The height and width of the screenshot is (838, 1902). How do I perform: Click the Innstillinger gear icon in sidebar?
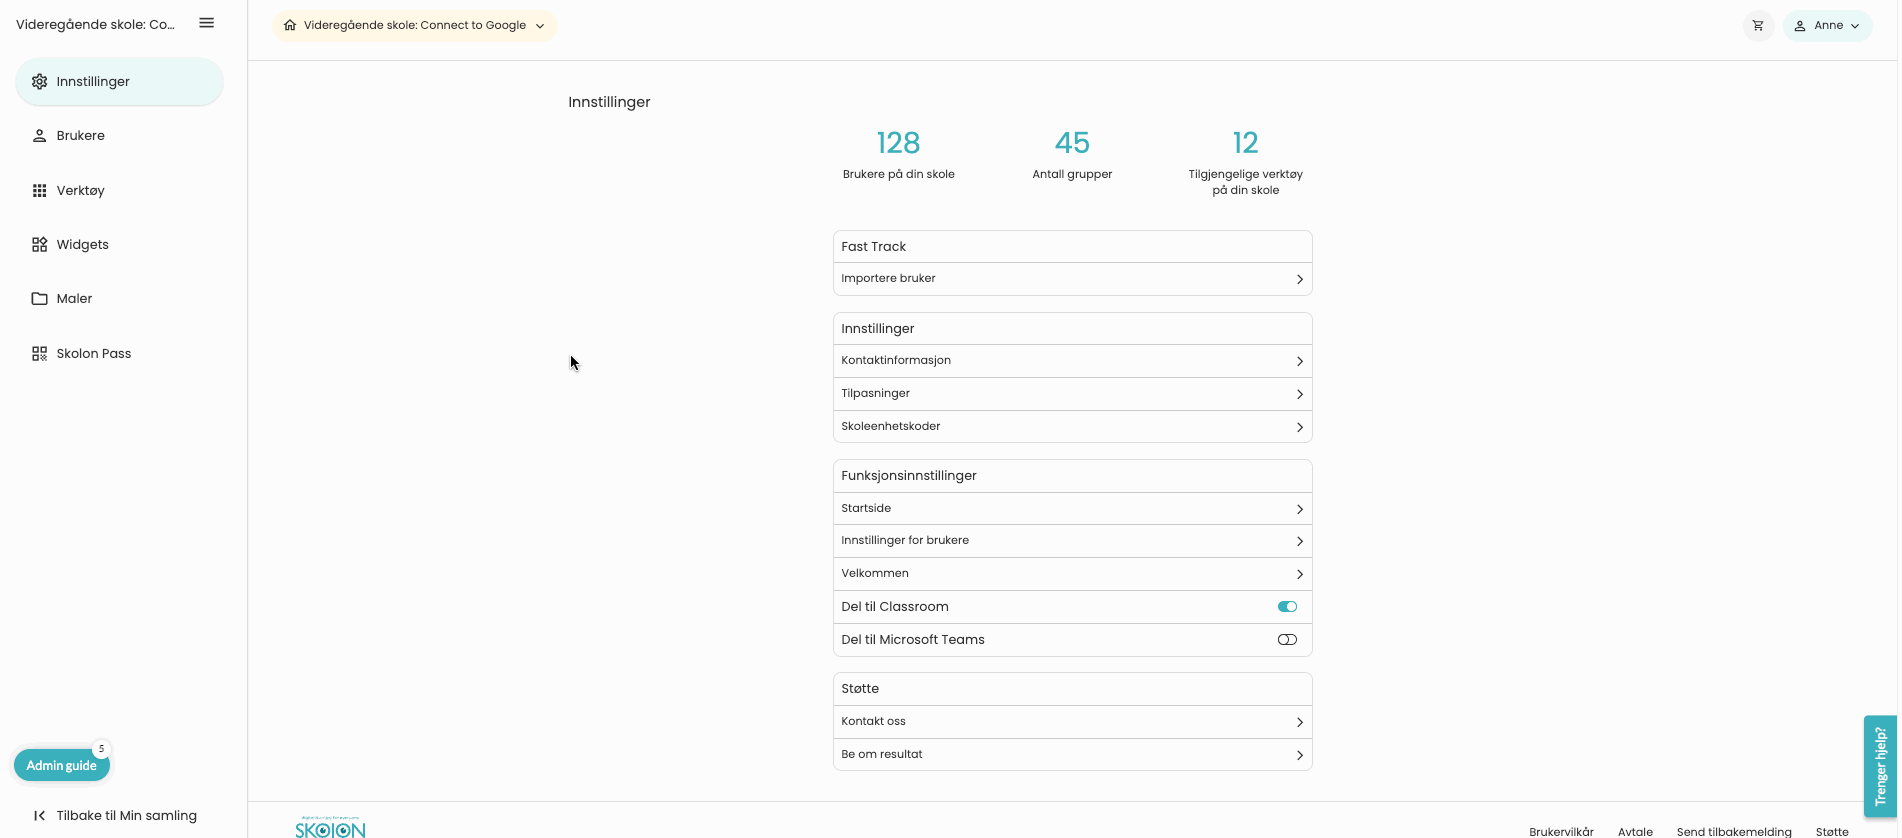[39, 81]
